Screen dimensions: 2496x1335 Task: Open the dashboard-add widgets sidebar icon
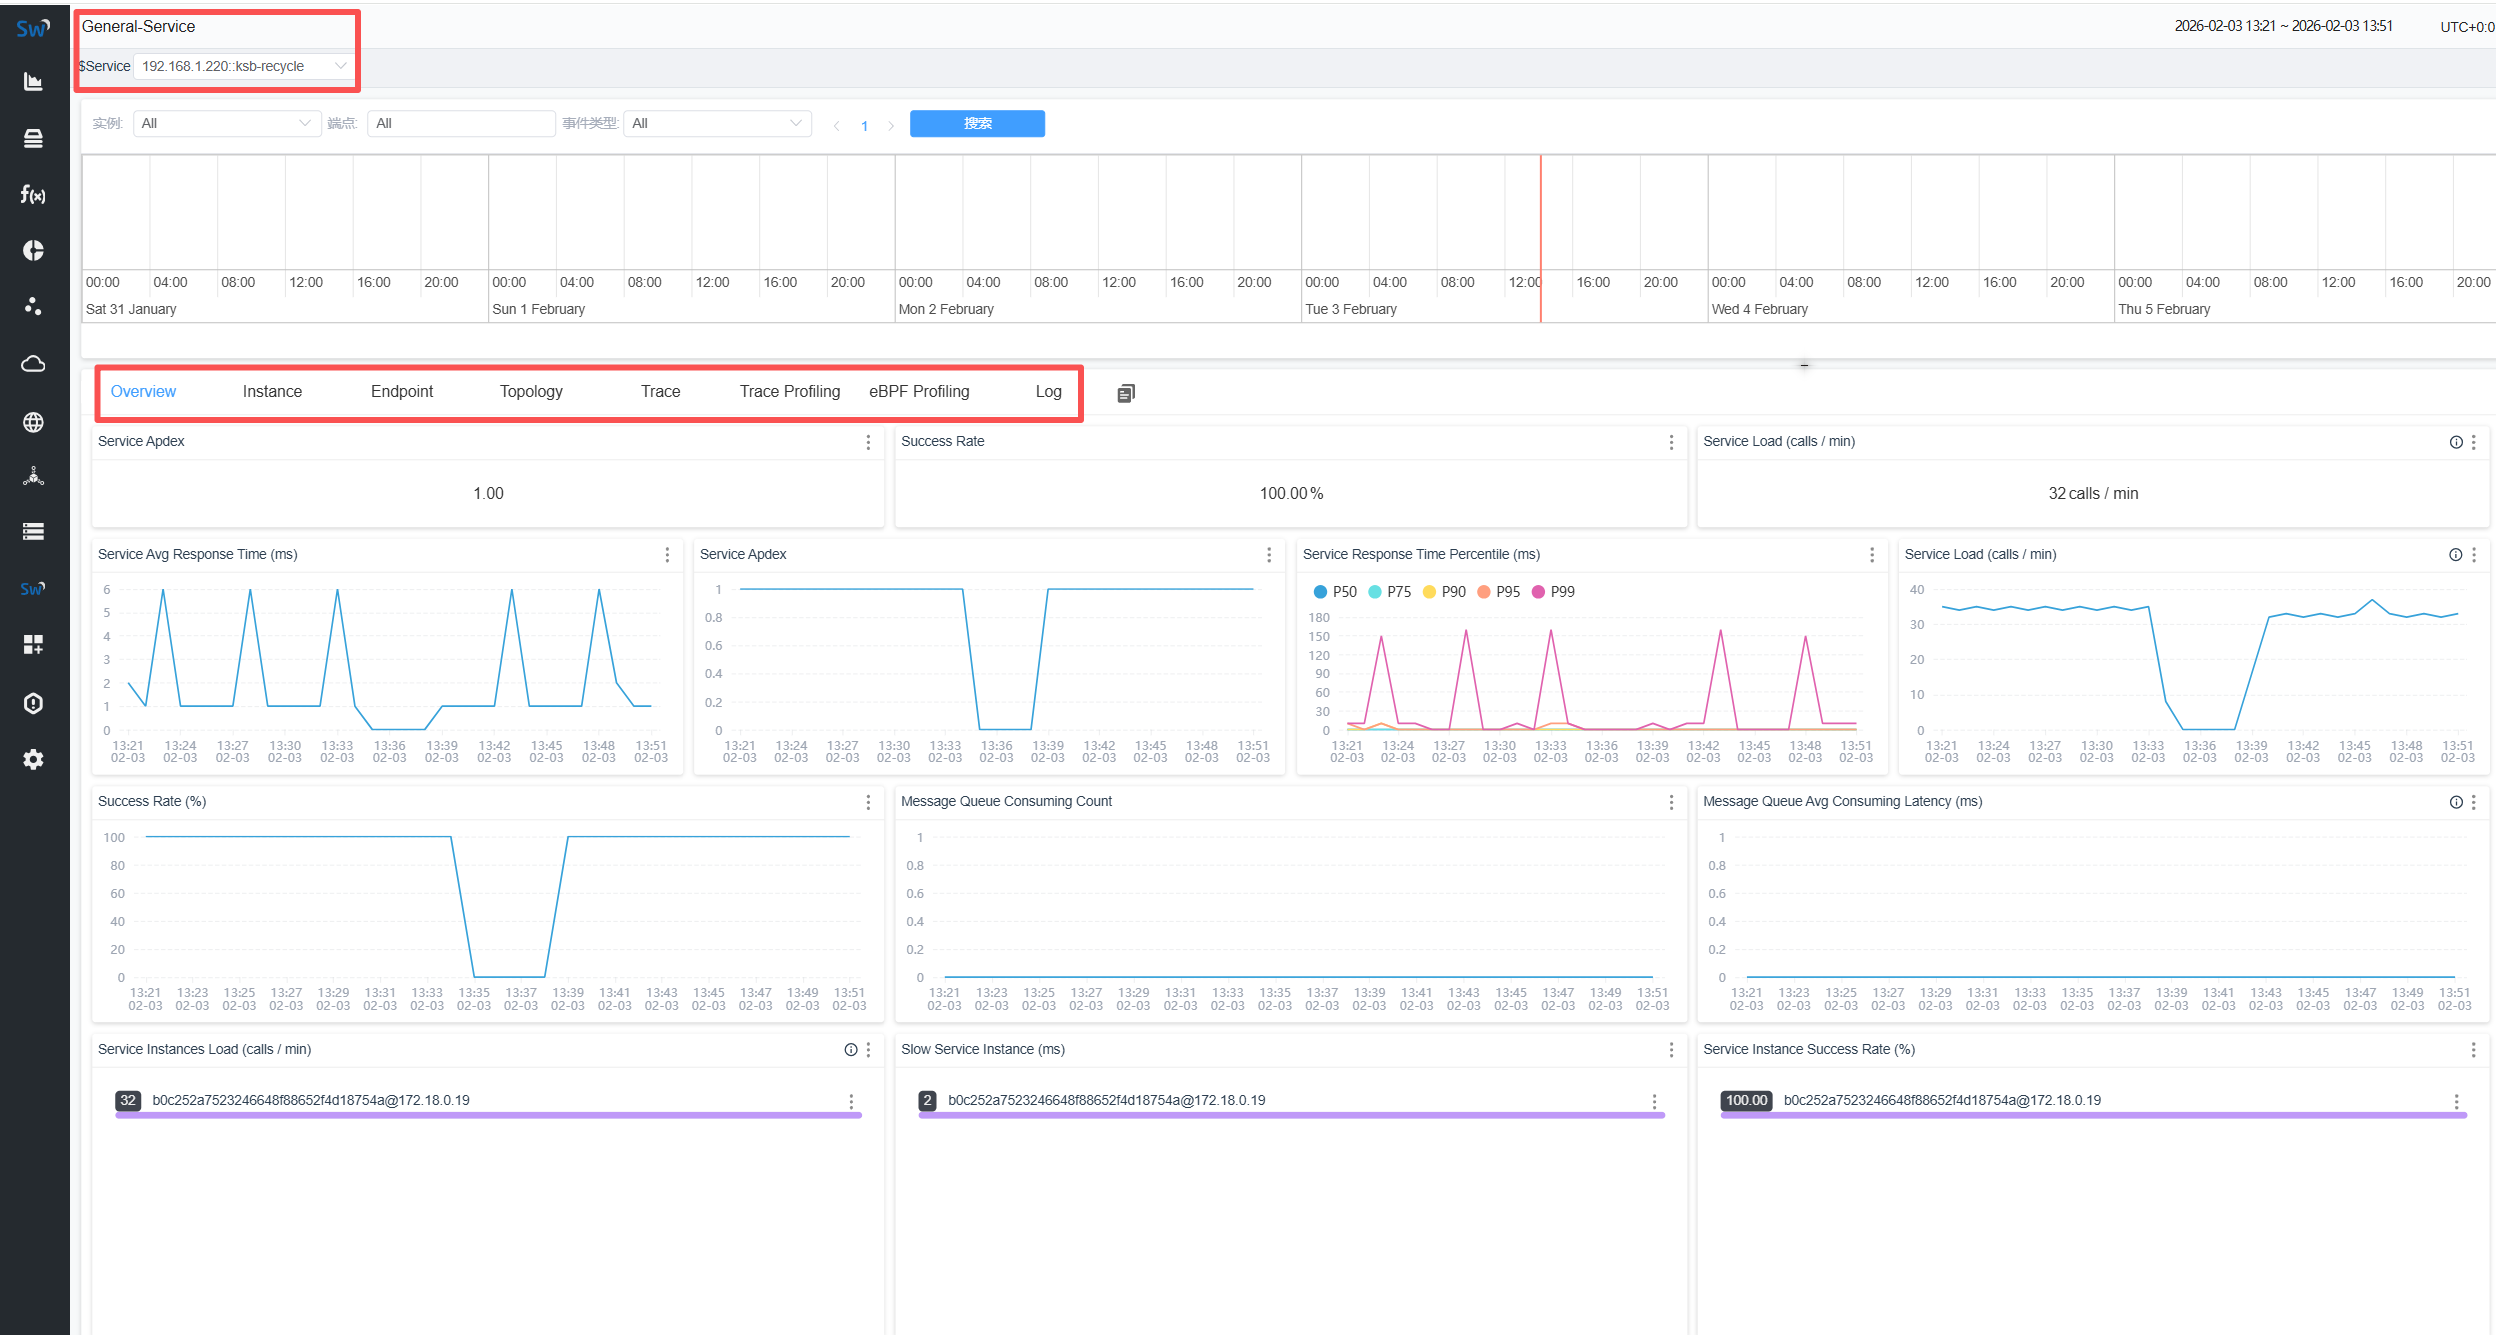pos(33,644)
